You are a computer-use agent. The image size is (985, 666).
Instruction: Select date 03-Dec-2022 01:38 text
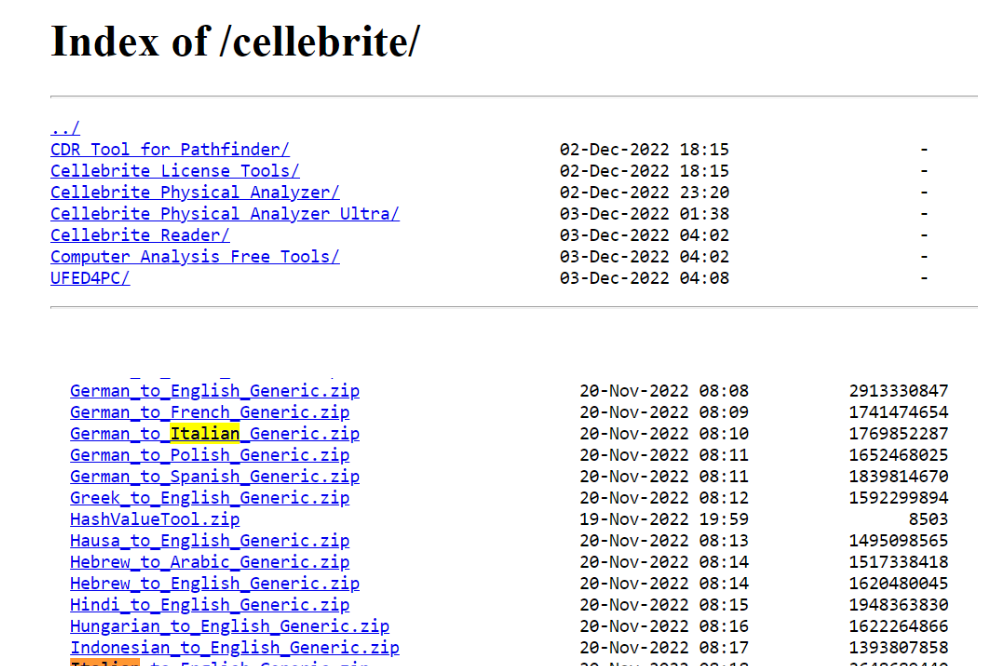pos(645,214)
